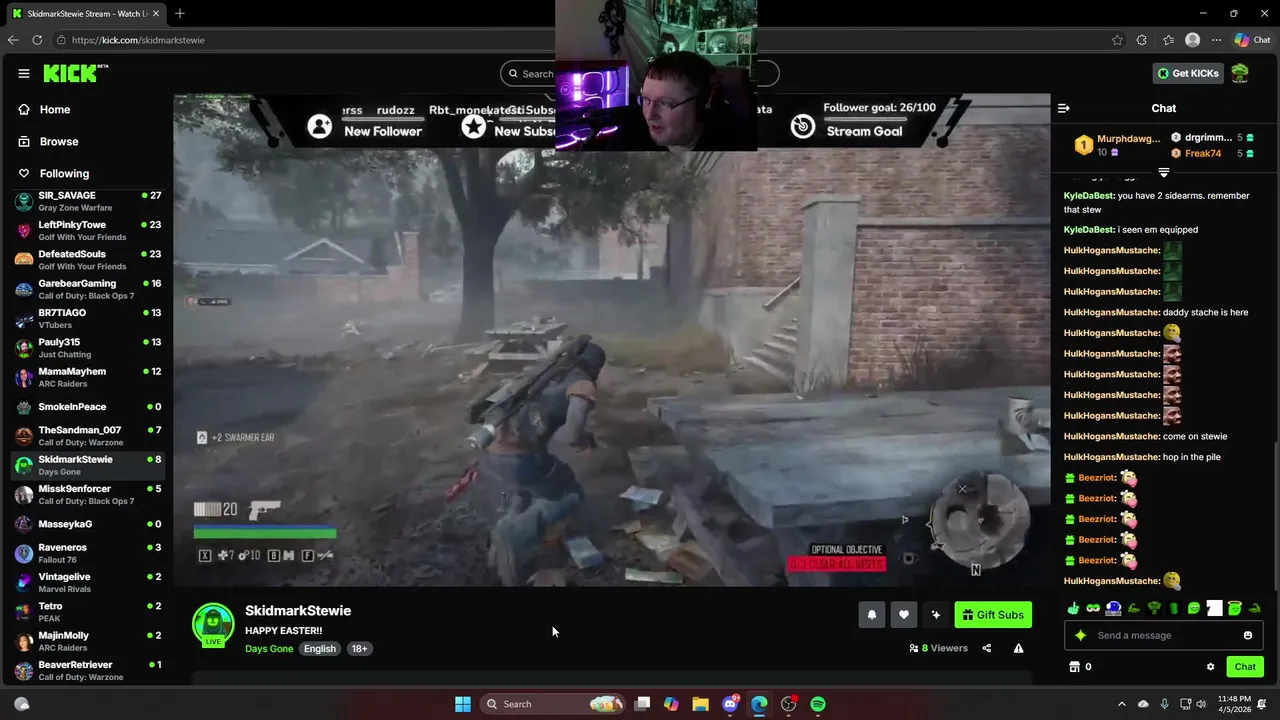Expand the chat leaderboard chevron
The image size is (1280, 720).
click(x=1163, y=172)
